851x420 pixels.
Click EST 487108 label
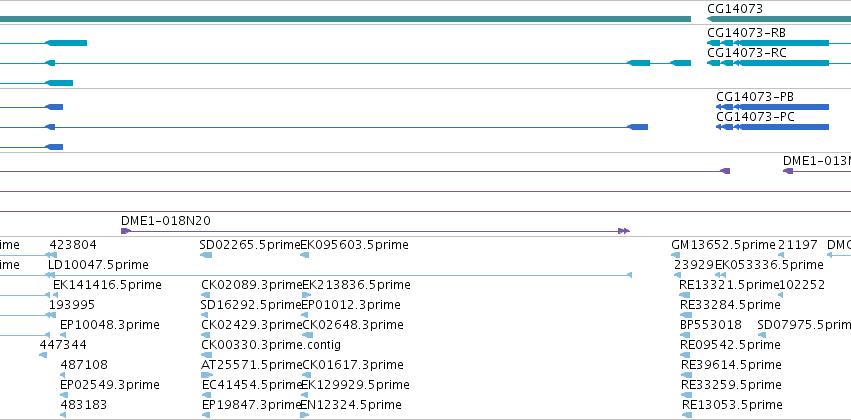click(x=84, y=365)
